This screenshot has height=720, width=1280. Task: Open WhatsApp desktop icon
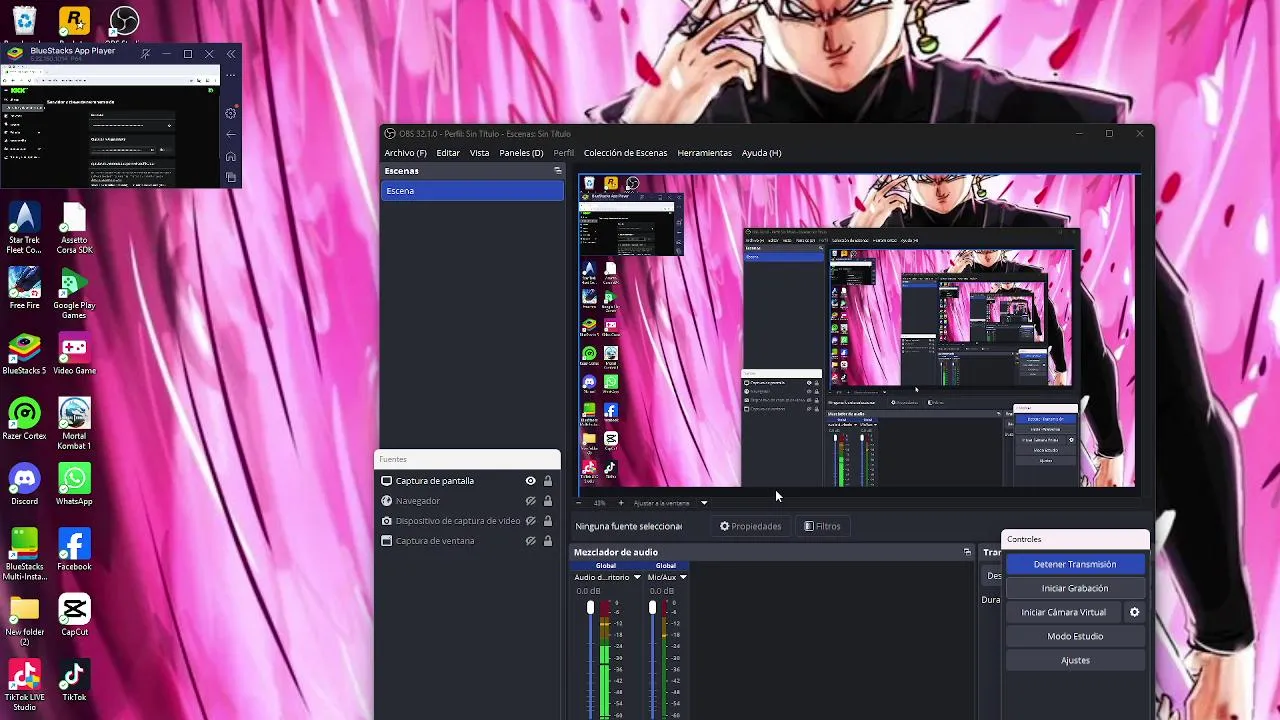74,485
